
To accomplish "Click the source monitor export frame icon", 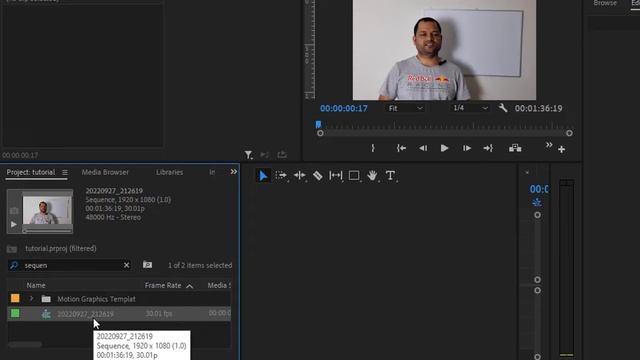I will [282, 155].
